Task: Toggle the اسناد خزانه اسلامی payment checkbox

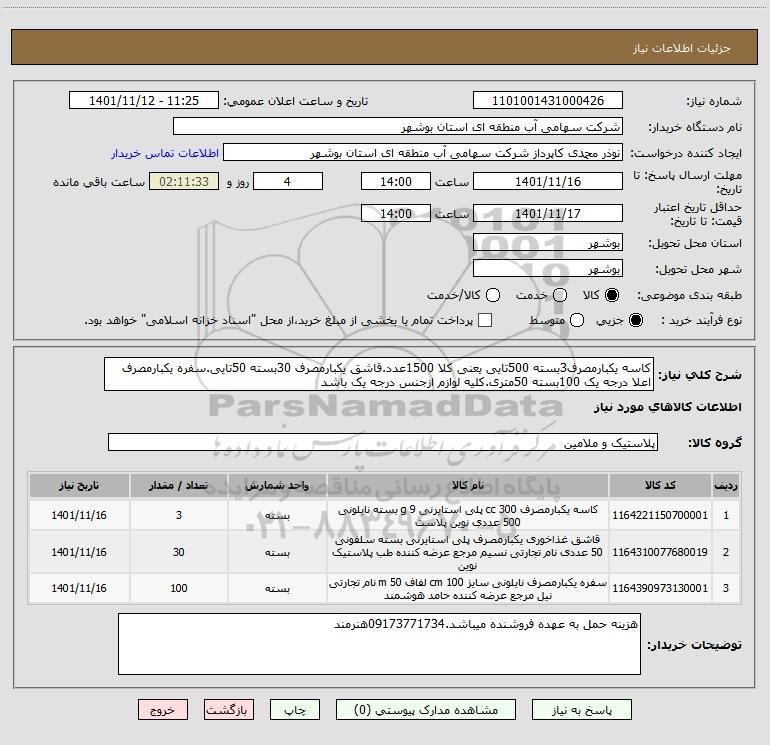Action: point(485,320)
